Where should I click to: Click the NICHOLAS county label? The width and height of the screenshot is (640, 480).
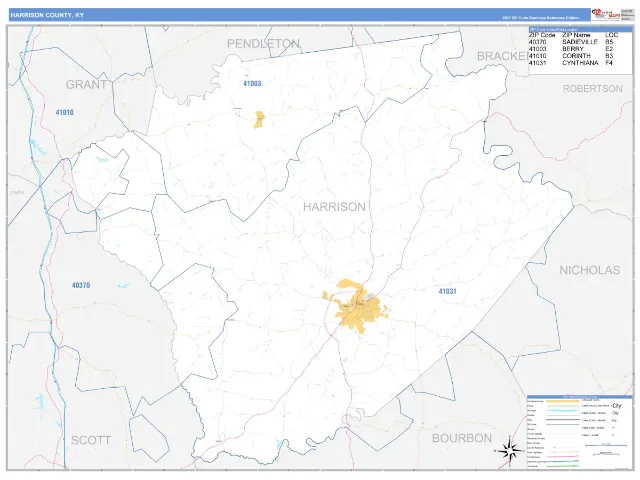pos(590,270)
